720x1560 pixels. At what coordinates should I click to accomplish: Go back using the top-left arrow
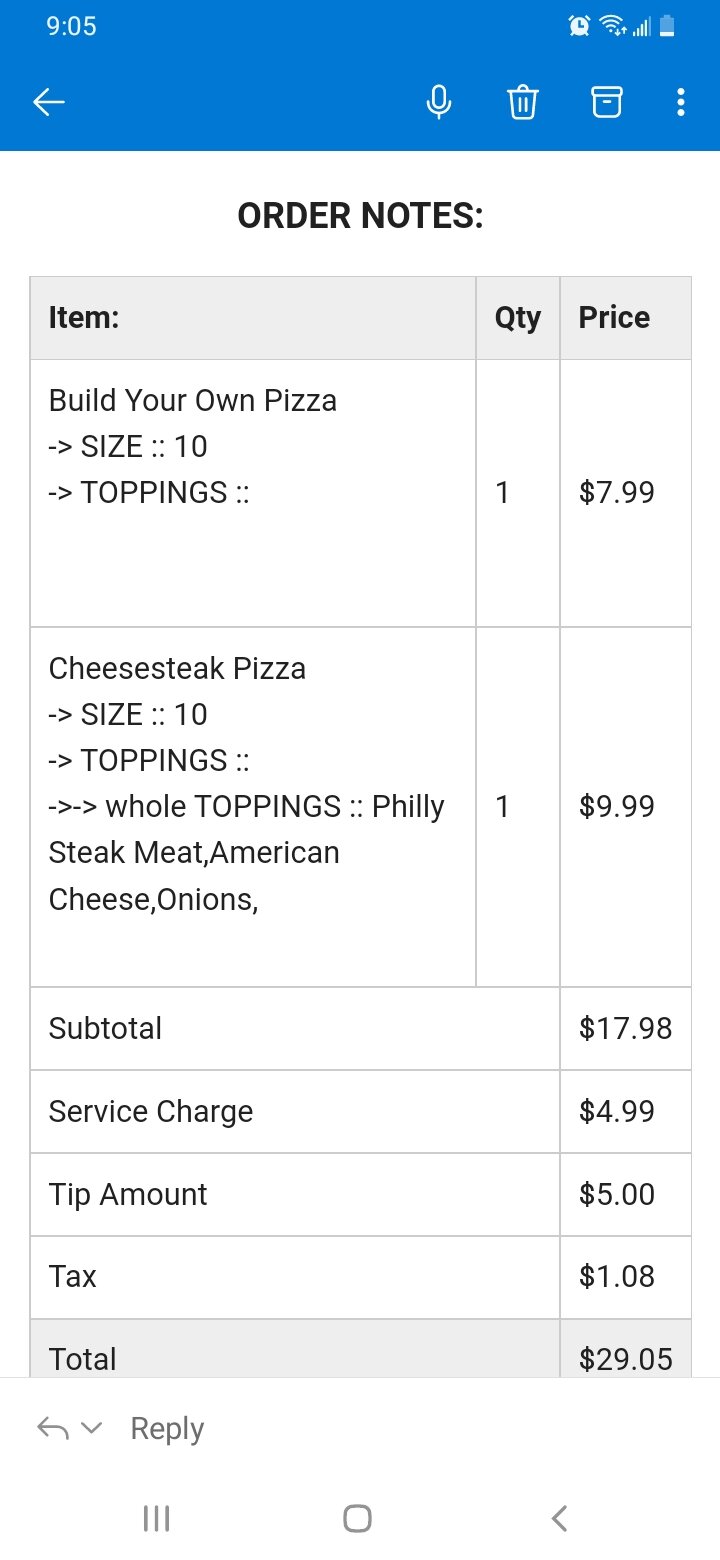point(49,101)
